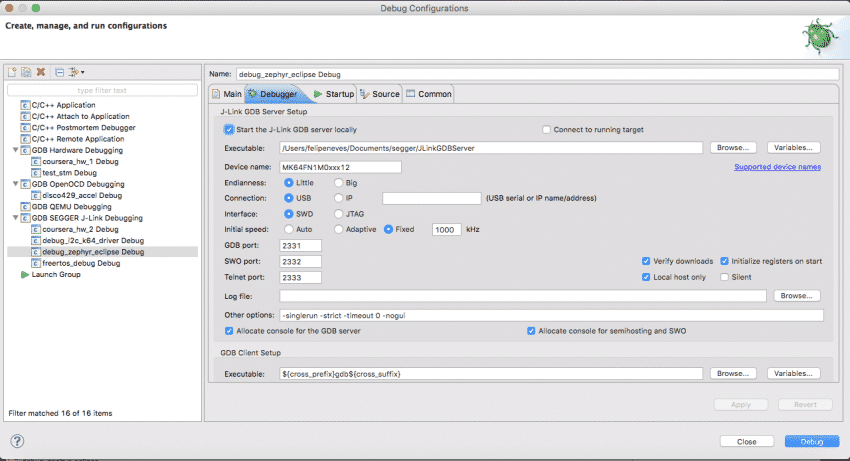Click the C/C++ Attach to Application icon
Image resolution: width=850 pixels, height=461 pixels.
(x=25, y=116)
